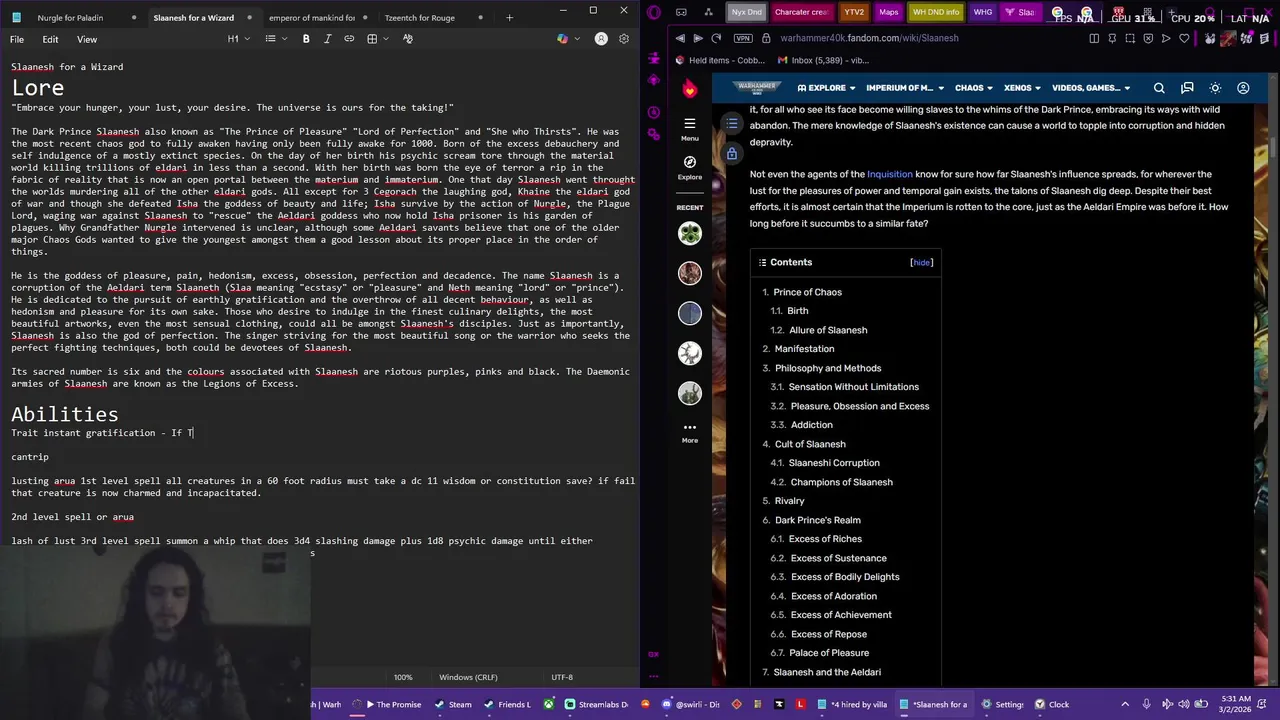Expand the XENOS navigation dropdown
Viewport: 1280px width, 720px height.
pos(1022,88)
